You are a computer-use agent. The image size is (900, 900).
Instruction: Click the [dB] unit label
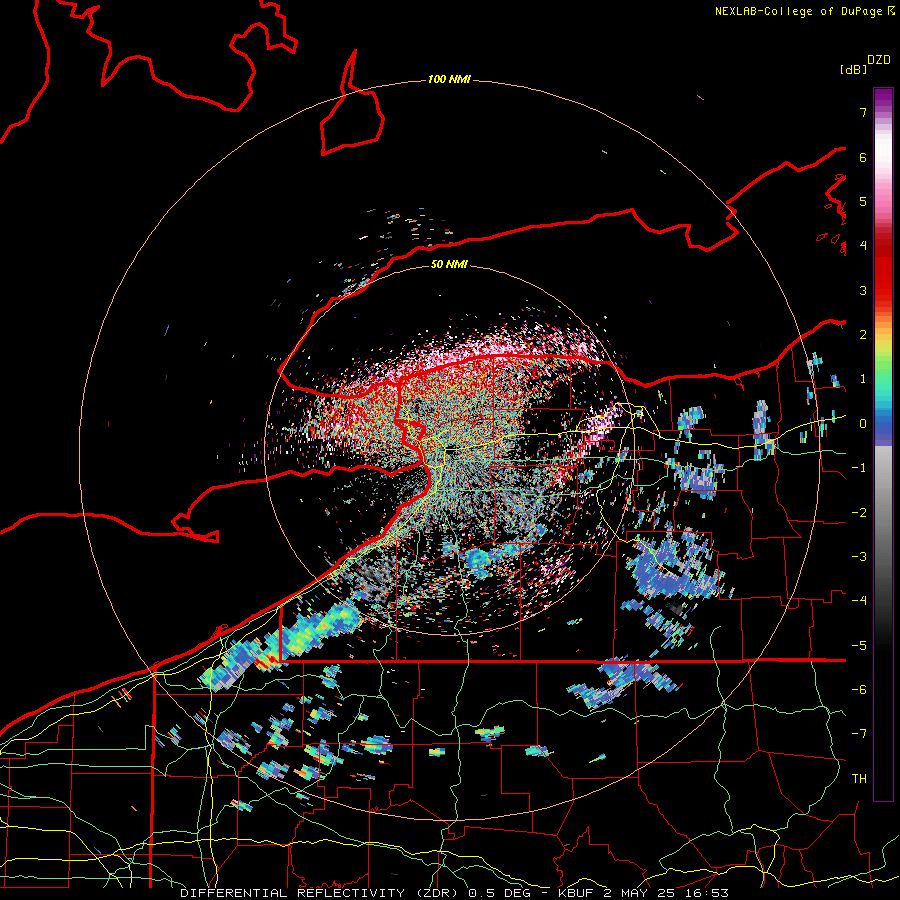853,69
